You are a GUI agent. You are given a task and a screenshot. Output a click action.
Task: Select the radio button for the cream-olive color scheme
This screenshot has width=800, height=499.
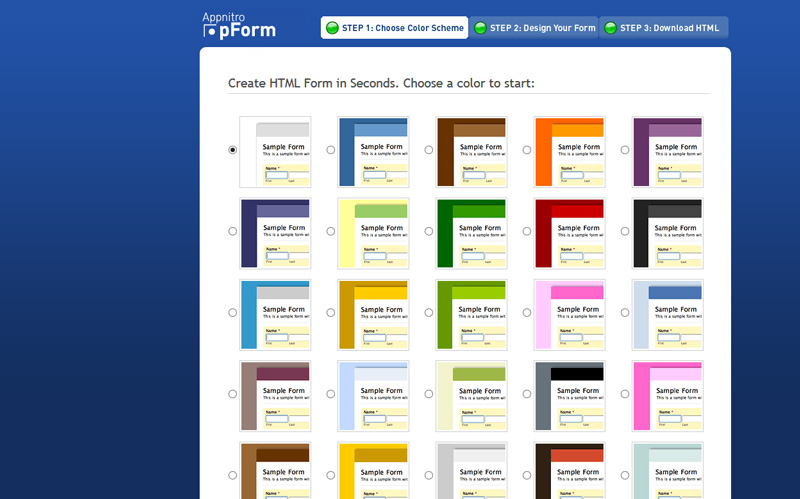coord(429,394)
